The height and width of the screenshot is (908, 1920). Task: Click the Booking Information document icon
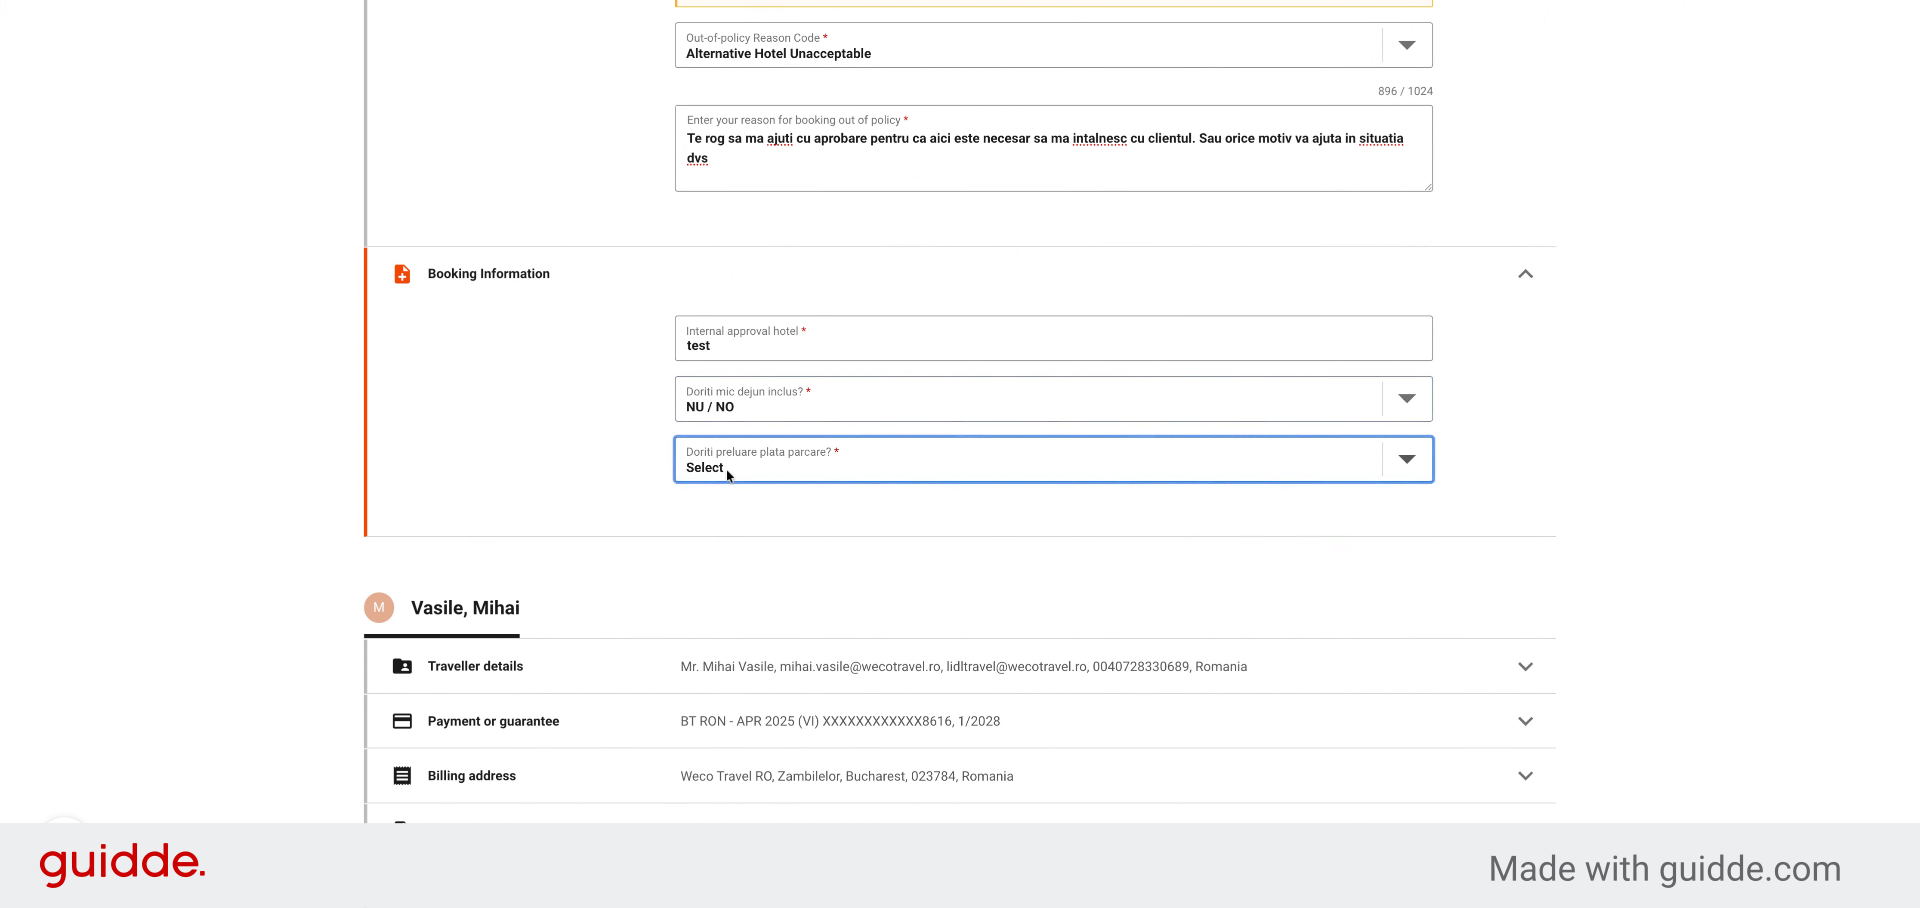[x=402, y=274]
